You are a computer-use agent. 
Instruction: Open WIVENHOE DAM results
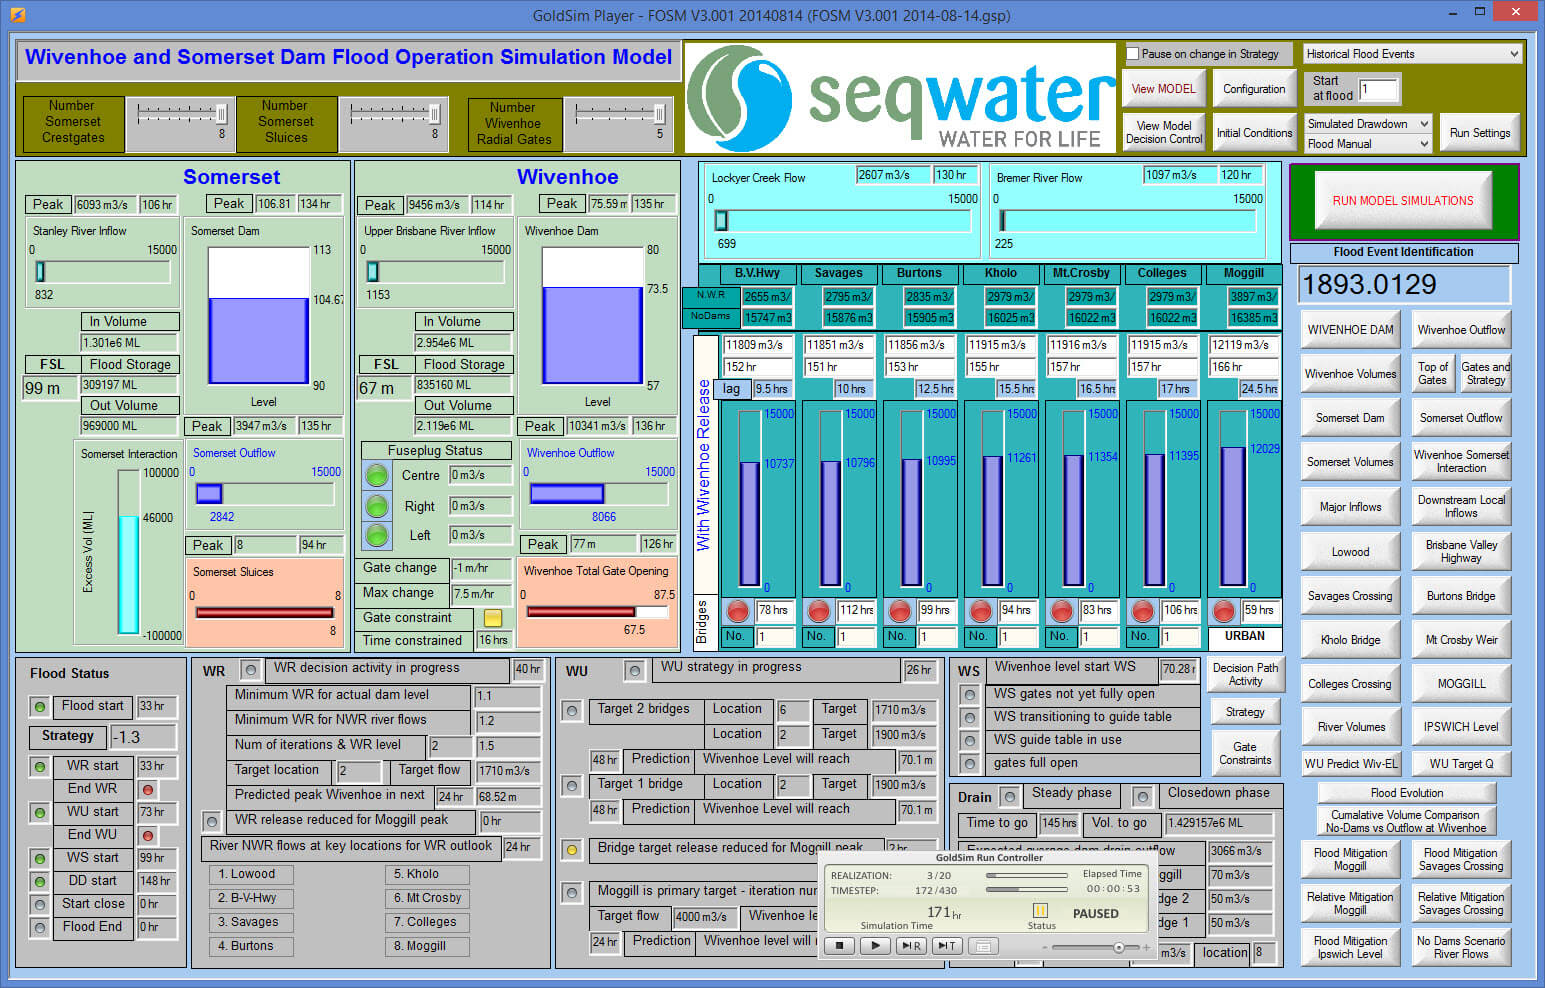[1350, 330]
